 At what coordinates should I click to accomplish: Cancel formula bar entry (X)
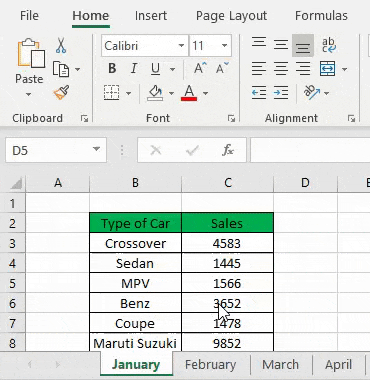coord(155,151)
